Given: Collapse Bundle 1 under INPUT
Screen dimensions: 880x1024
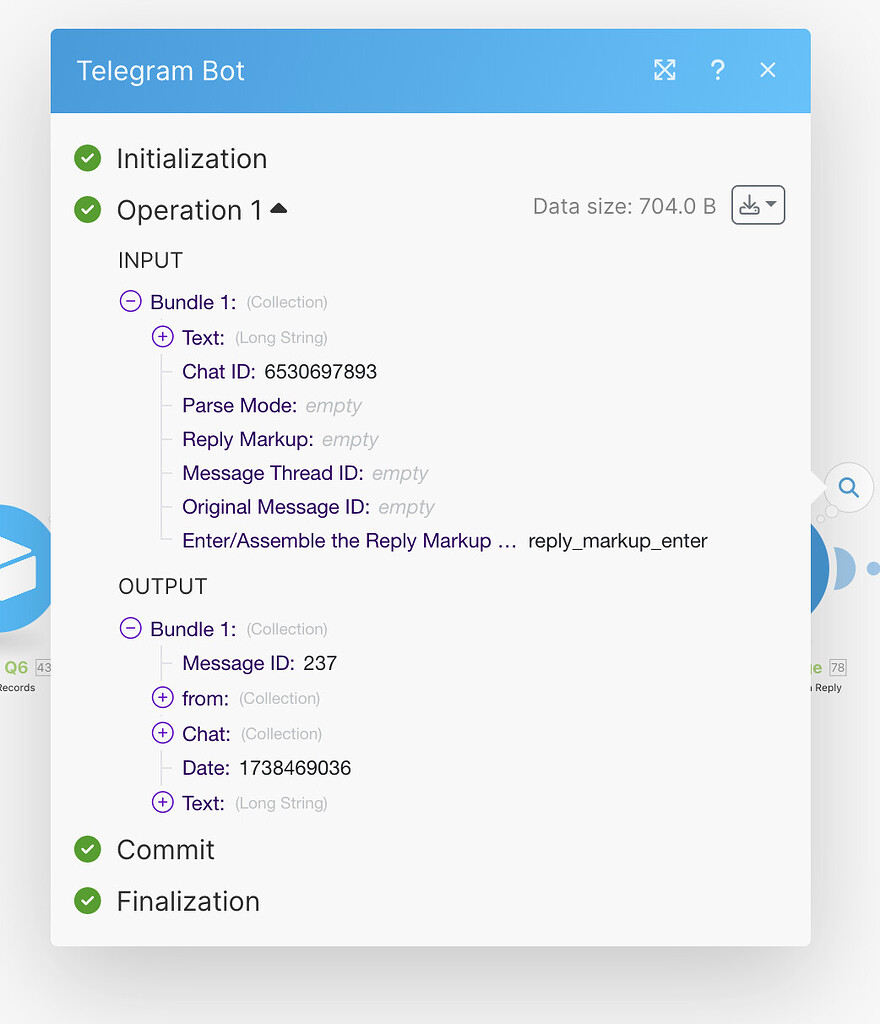Looking at the screenshot, I should coord(131,301).
